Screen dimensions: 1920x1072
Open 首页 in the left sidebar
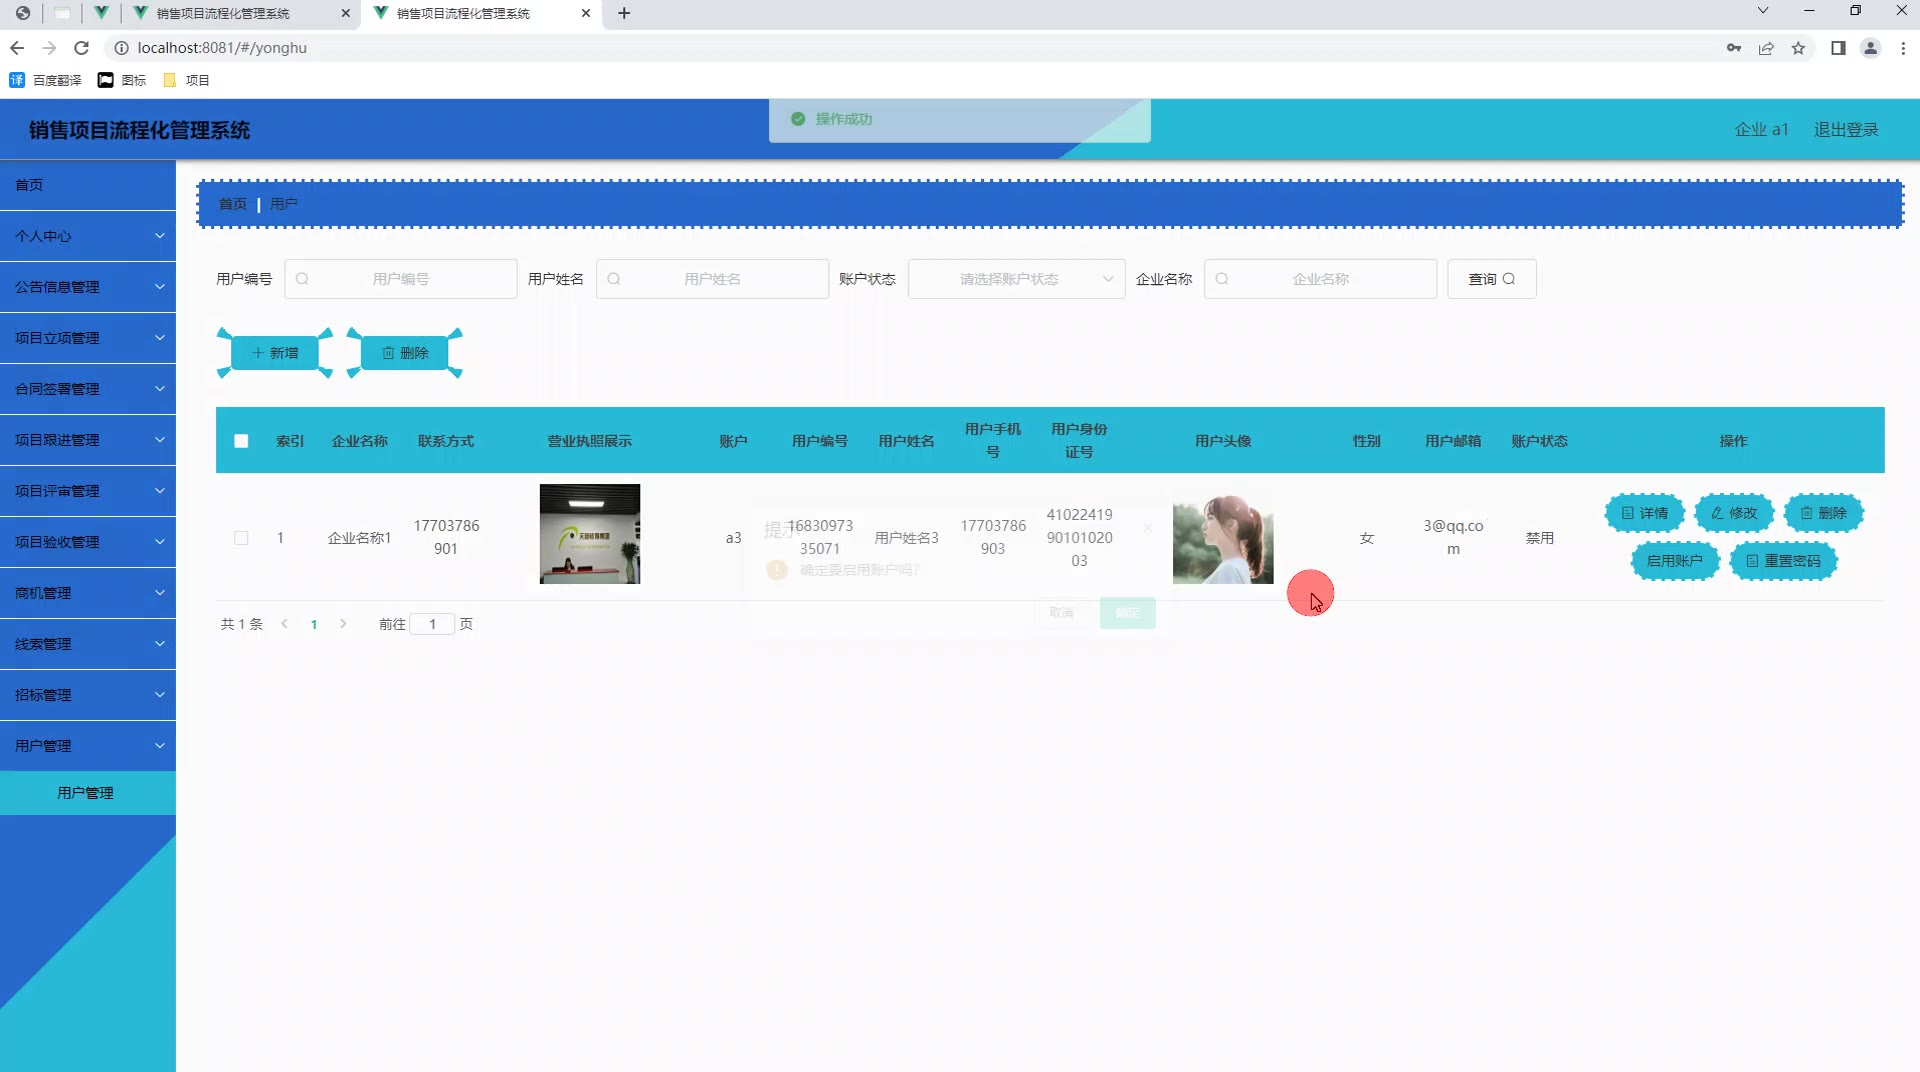88,185
